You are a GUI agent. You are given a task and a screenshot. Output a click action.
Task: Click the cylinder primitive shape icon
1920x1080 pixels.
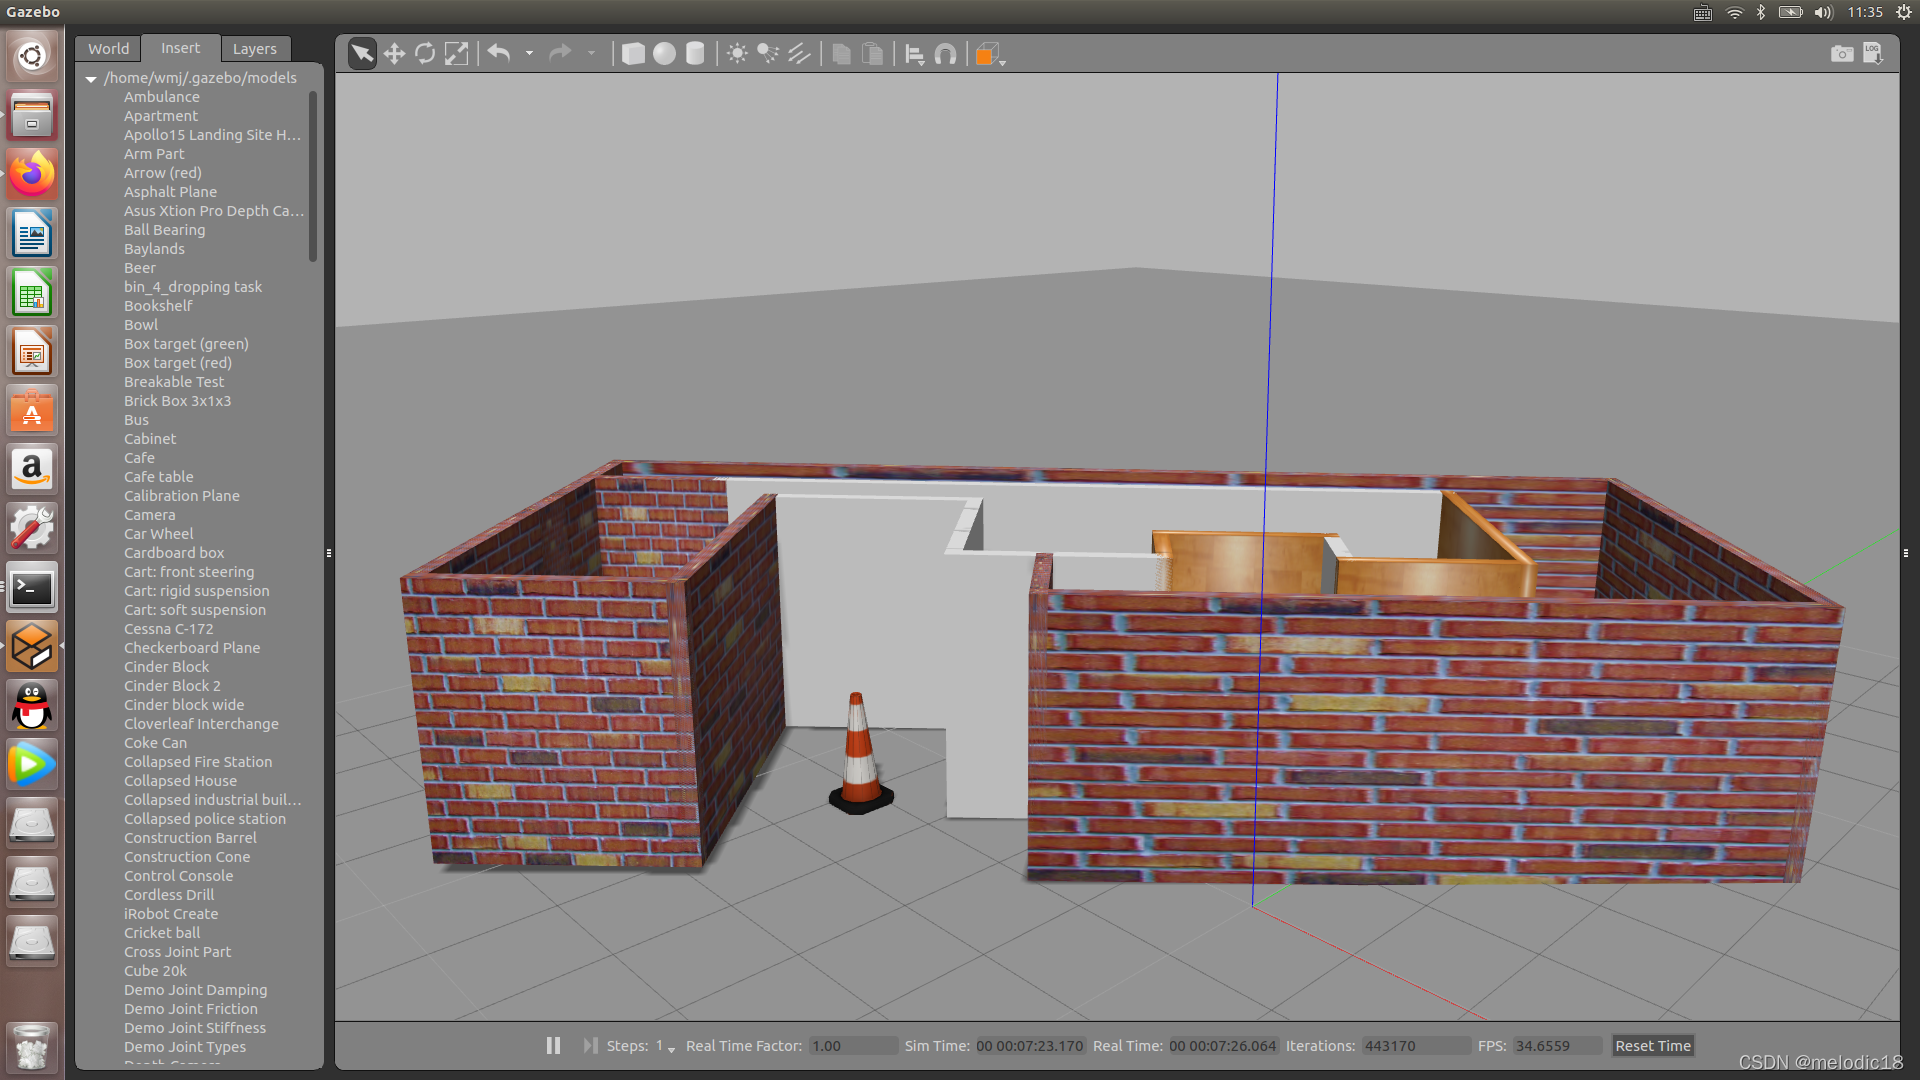point(695,53)
